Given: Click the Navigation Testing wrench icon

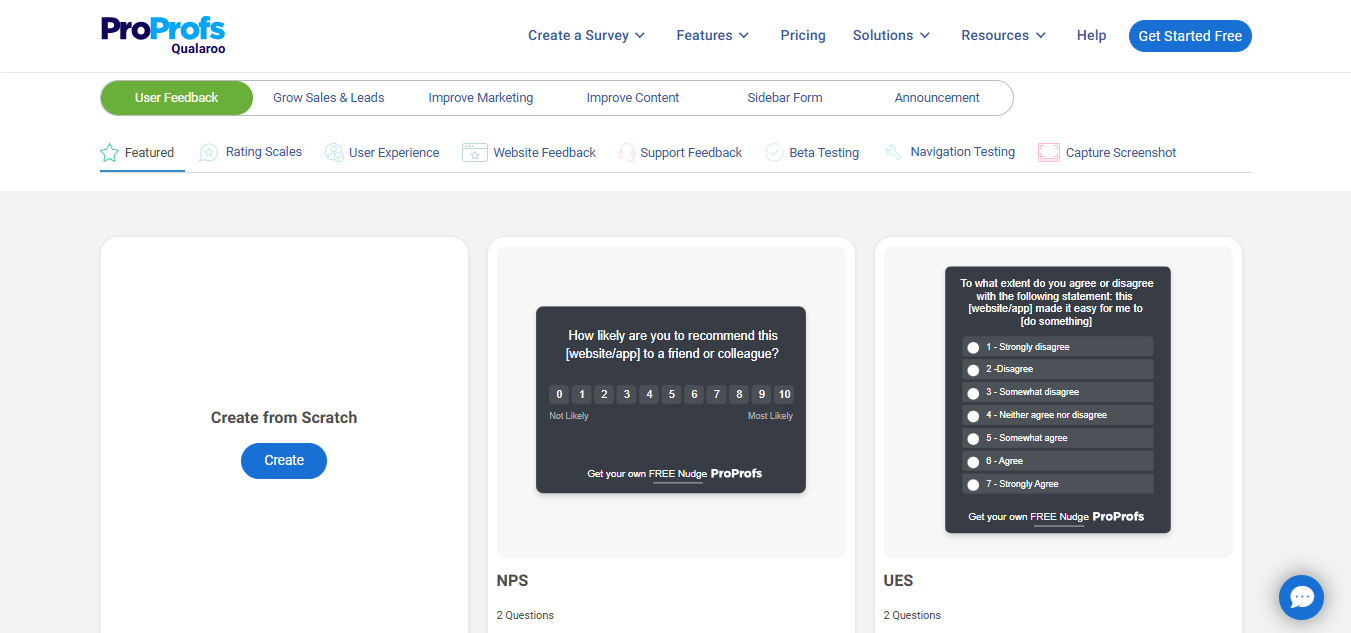Looking at the screenshot, I should (894, 153).
